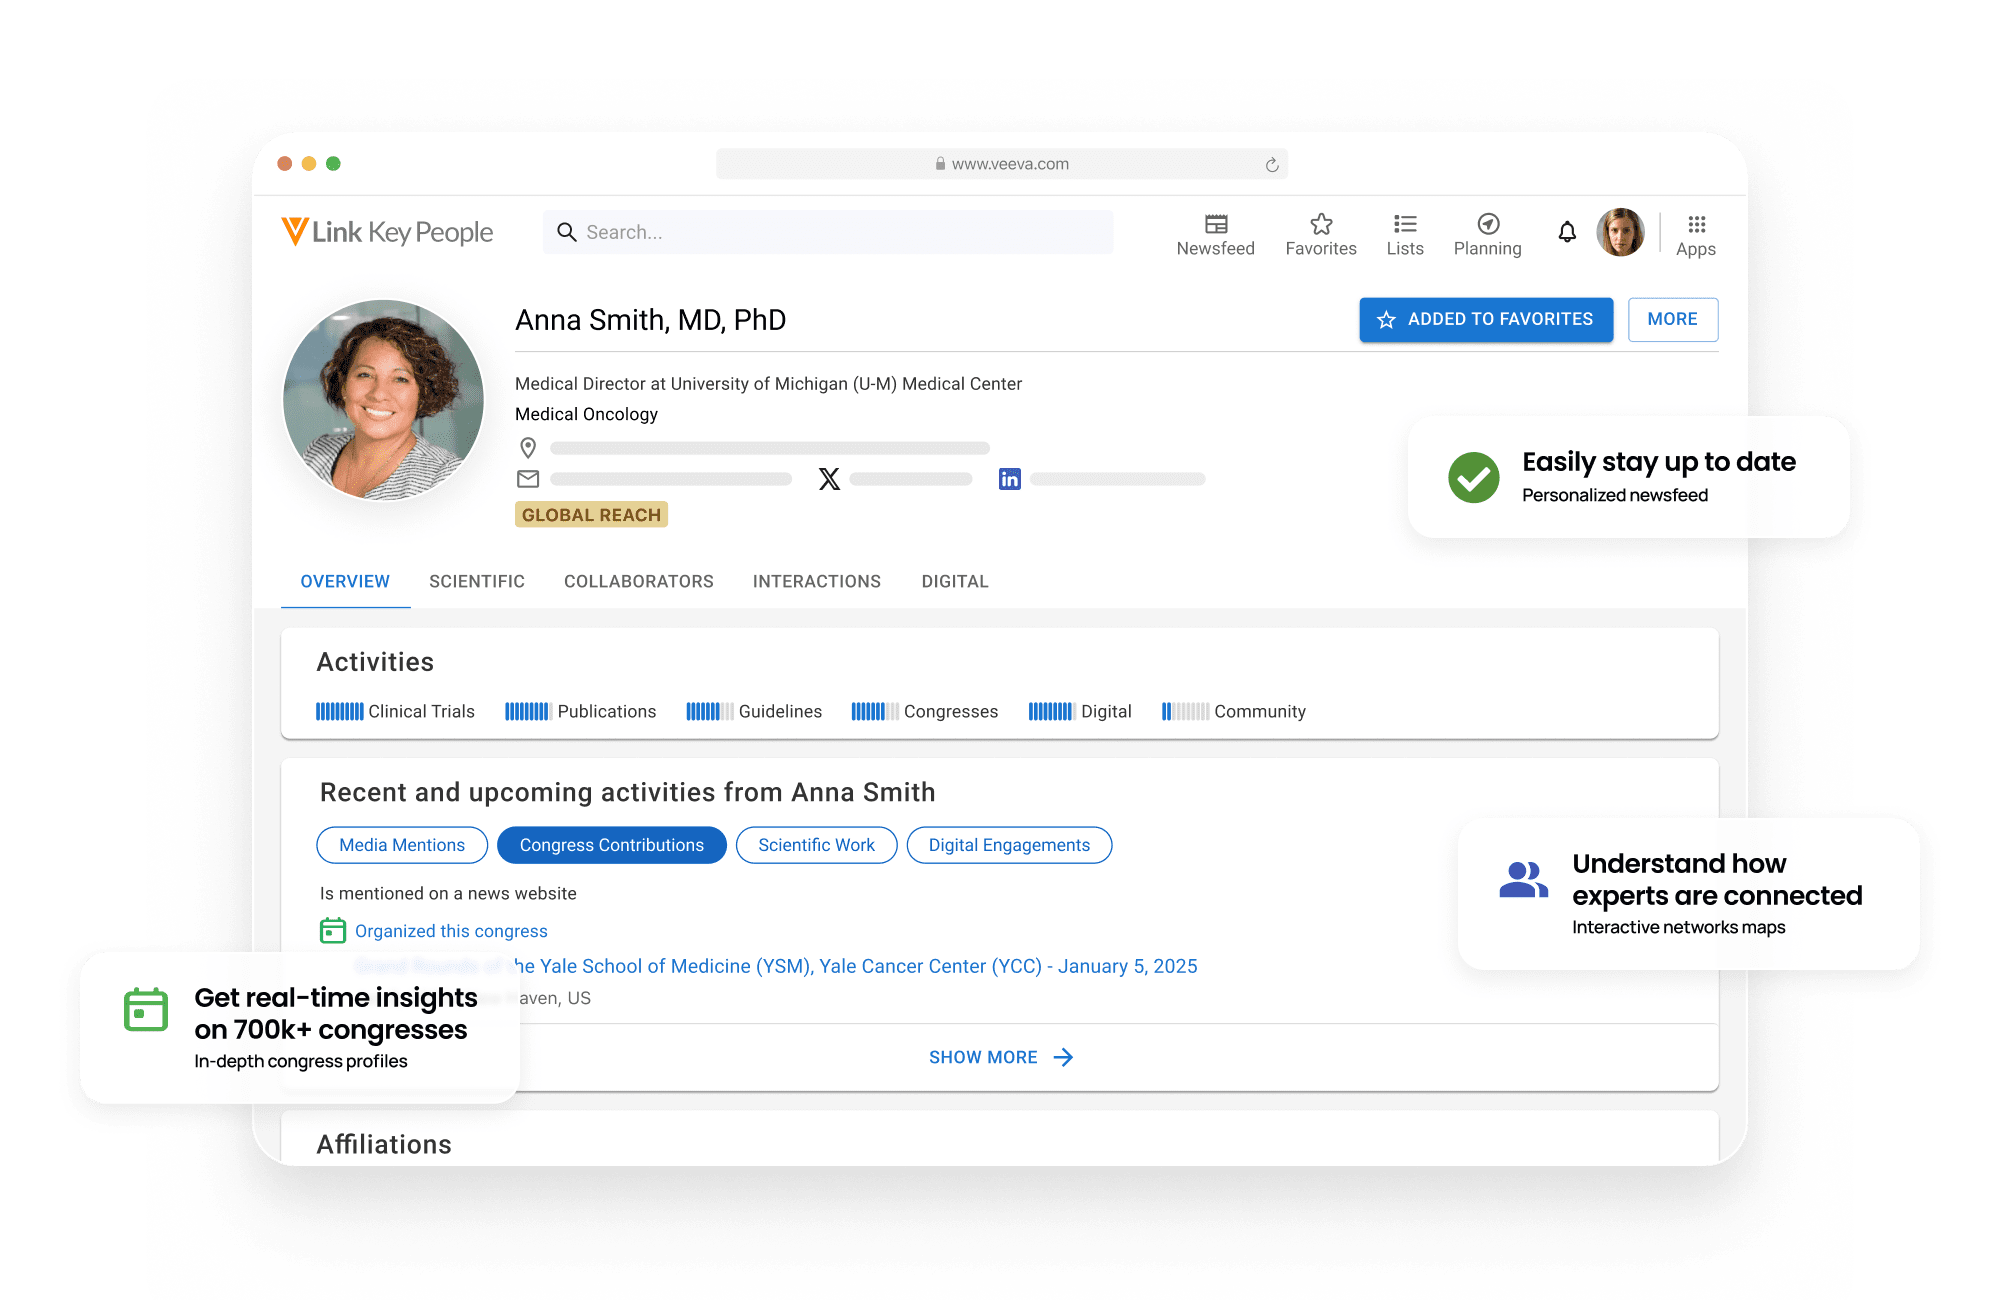The width and height of the screenshot is (2000, 1300).
Task: Switch to the Collaborators tab
Action: click(x=638, y=582)
